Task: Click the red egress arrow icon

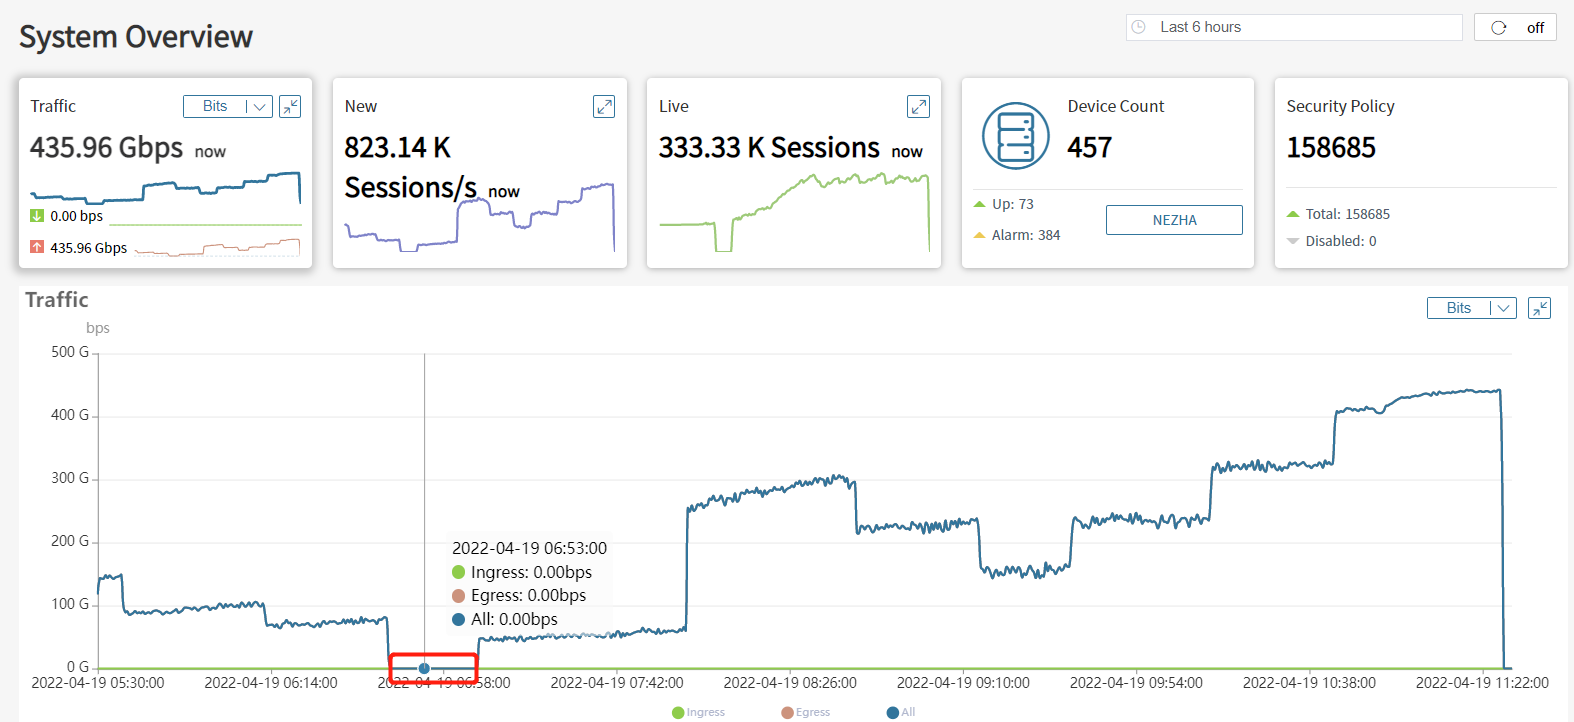Action: pos(37,247)
